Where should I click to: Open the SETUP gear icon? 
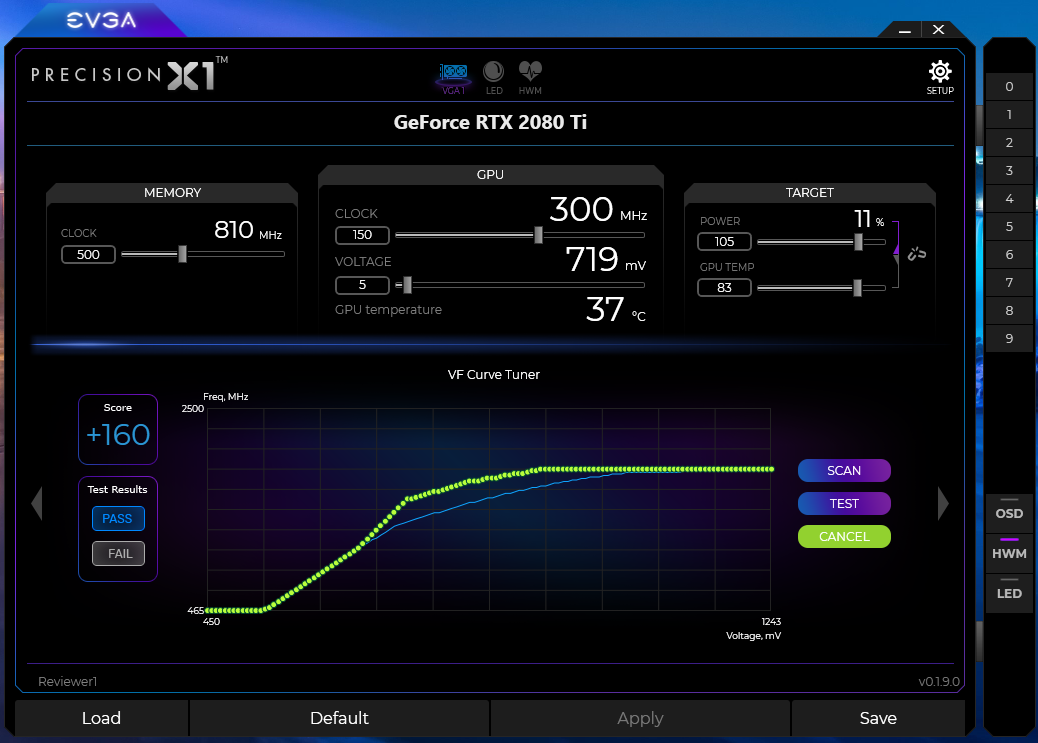coord(939,77)
